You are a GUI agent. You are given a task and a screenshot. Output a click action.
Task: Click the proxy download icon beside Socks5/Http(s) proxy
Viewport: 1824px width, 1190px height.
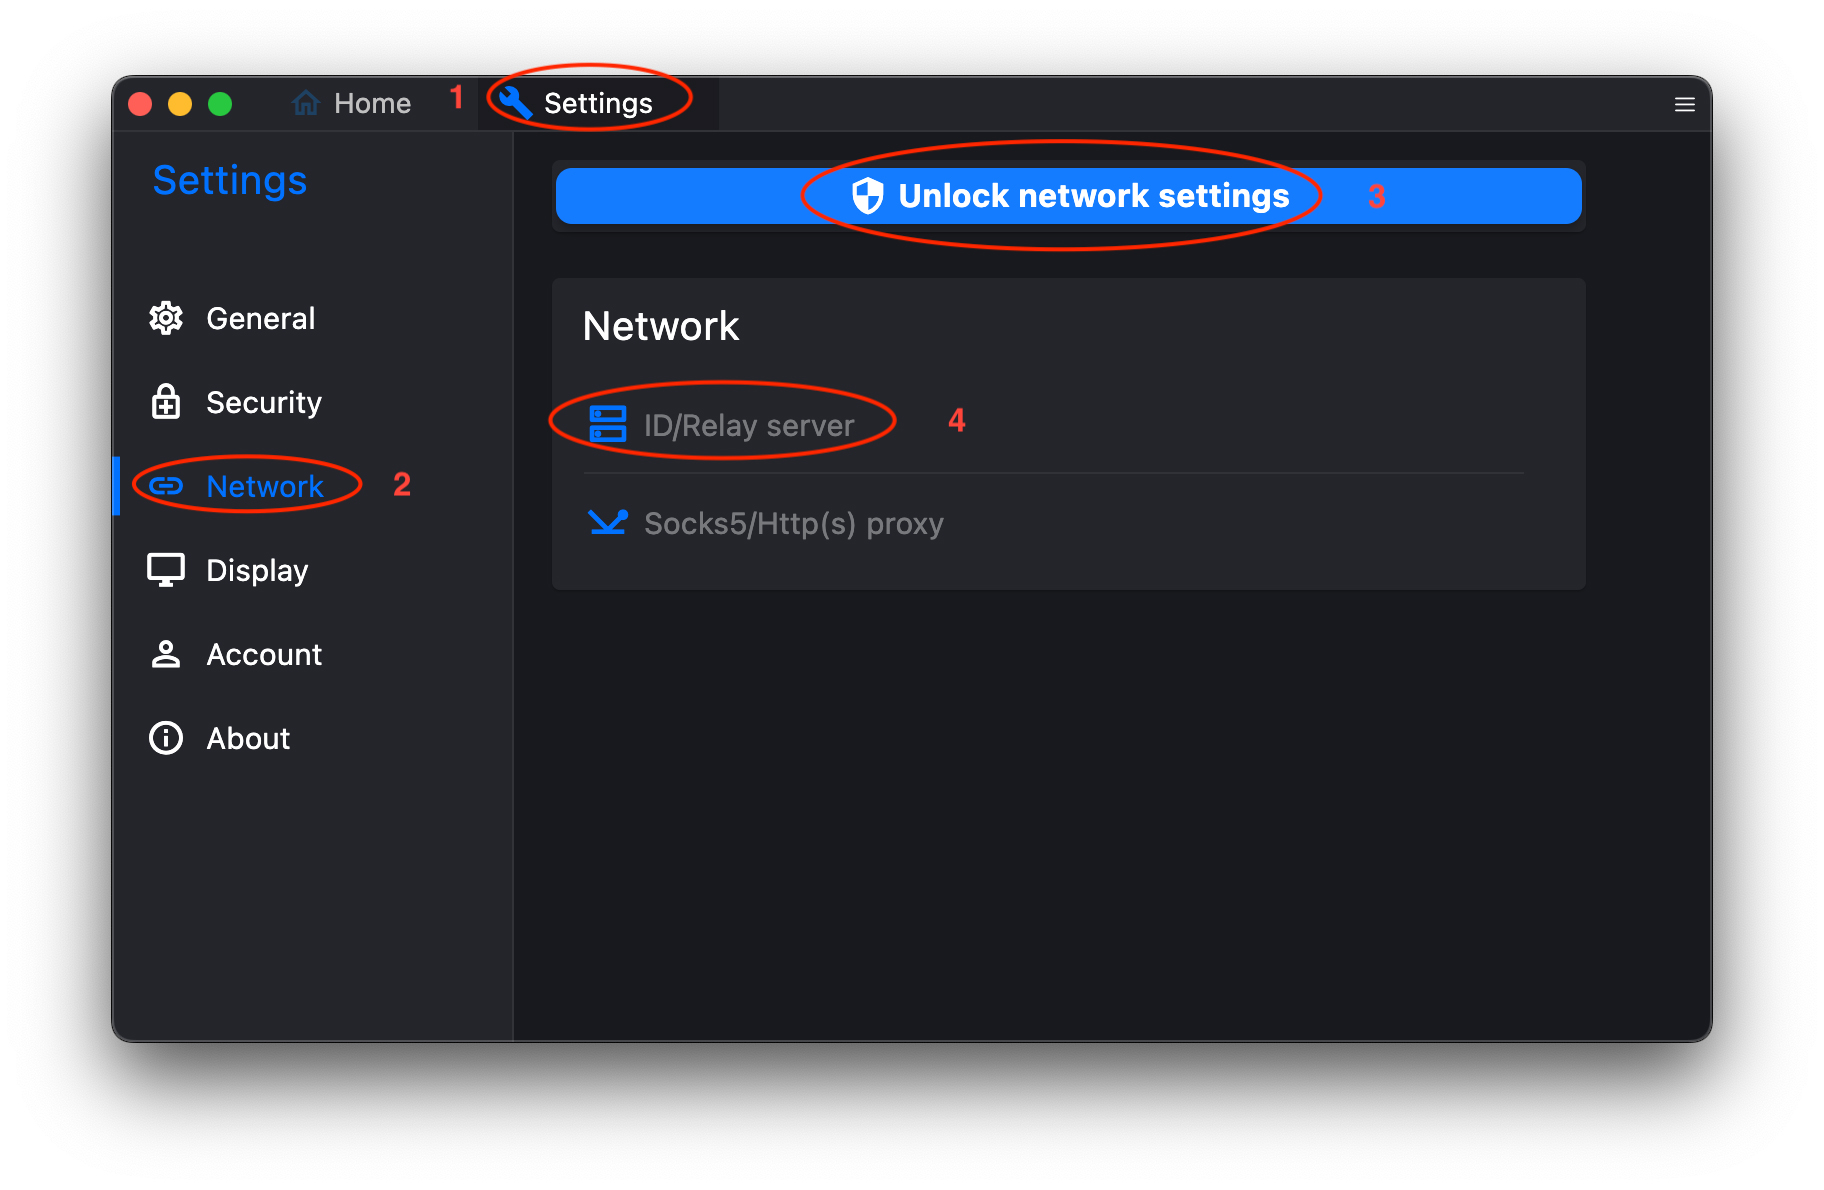pos(606,522)
